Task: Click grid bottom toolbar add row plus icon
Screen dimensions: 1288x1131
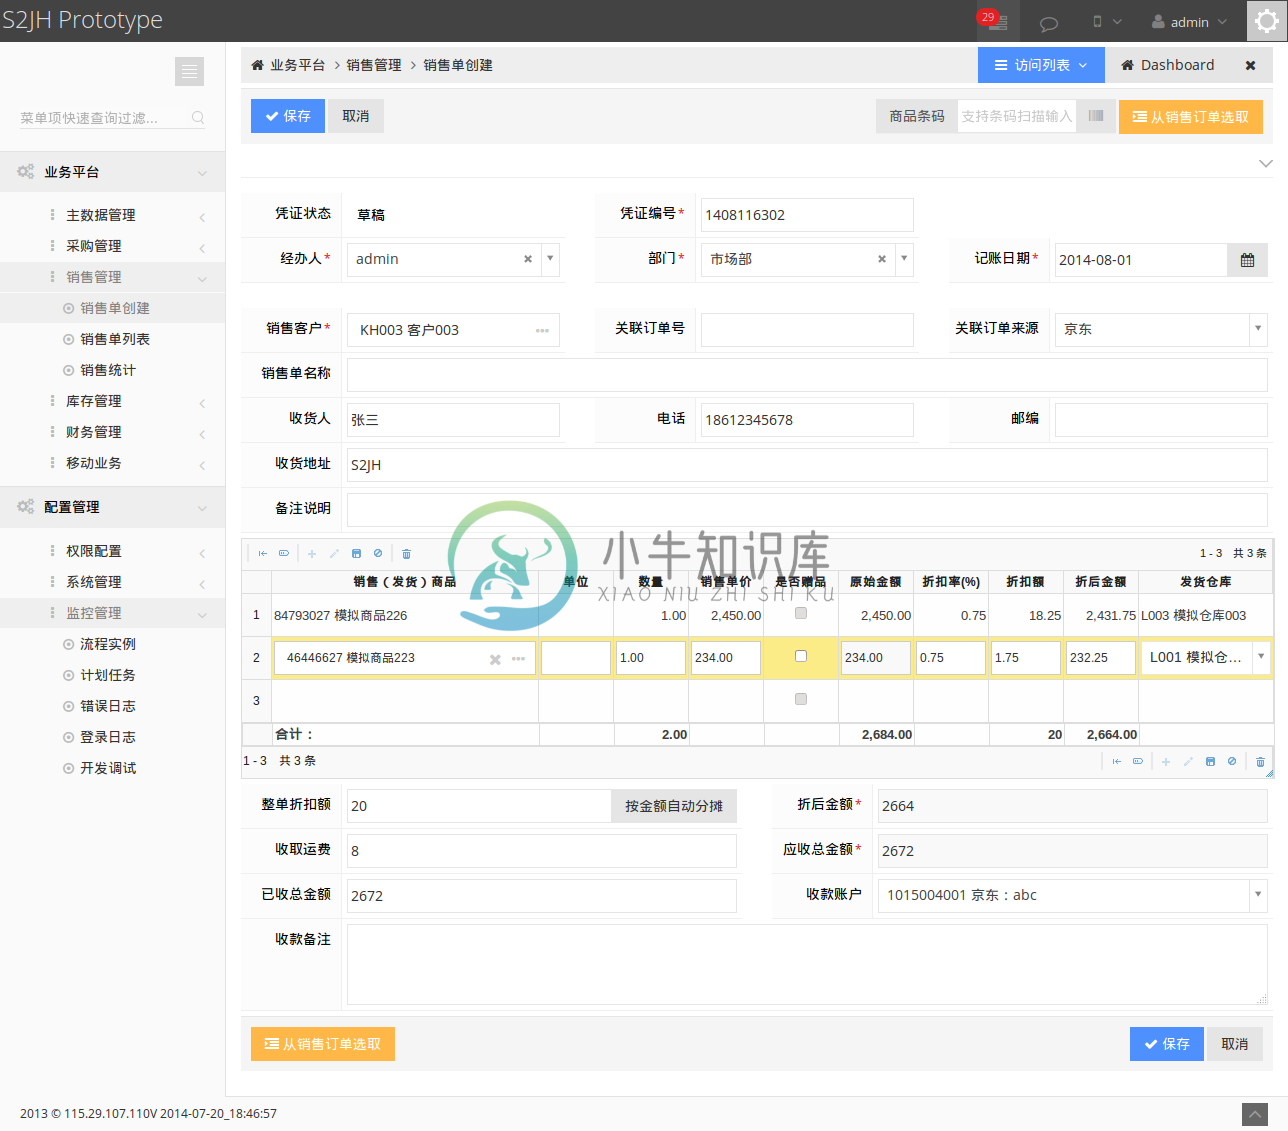Action: (x=1166, y=762)
